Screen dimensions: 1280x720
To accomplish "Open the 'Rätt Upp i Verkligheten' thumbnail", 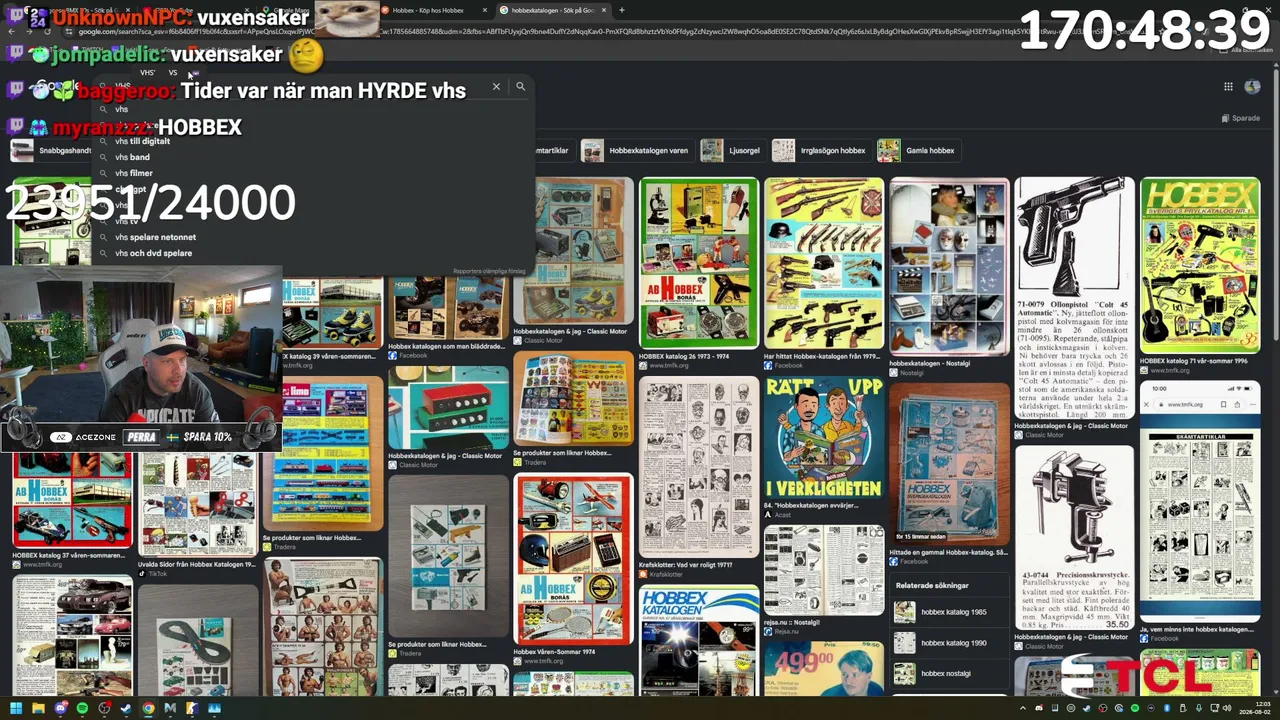I will (824, 439).
